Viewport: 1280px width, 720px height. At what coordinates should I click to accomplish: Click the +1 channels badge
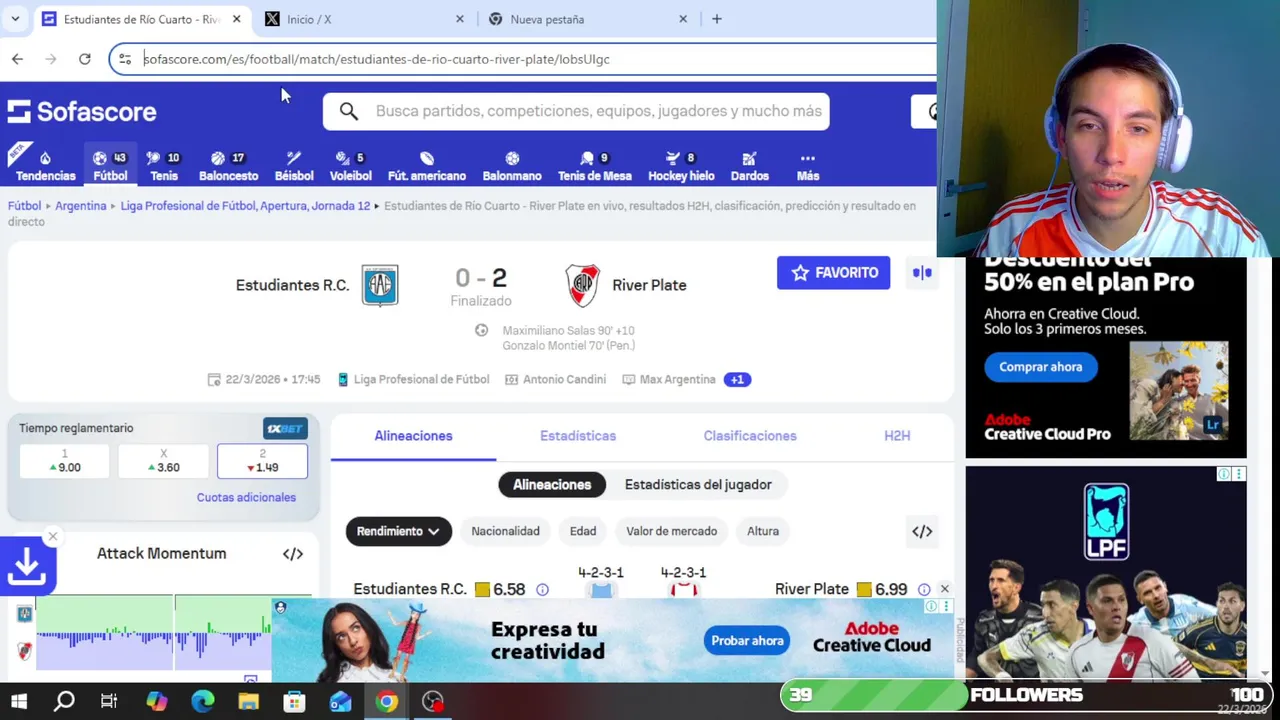click(x=737, y=380)
